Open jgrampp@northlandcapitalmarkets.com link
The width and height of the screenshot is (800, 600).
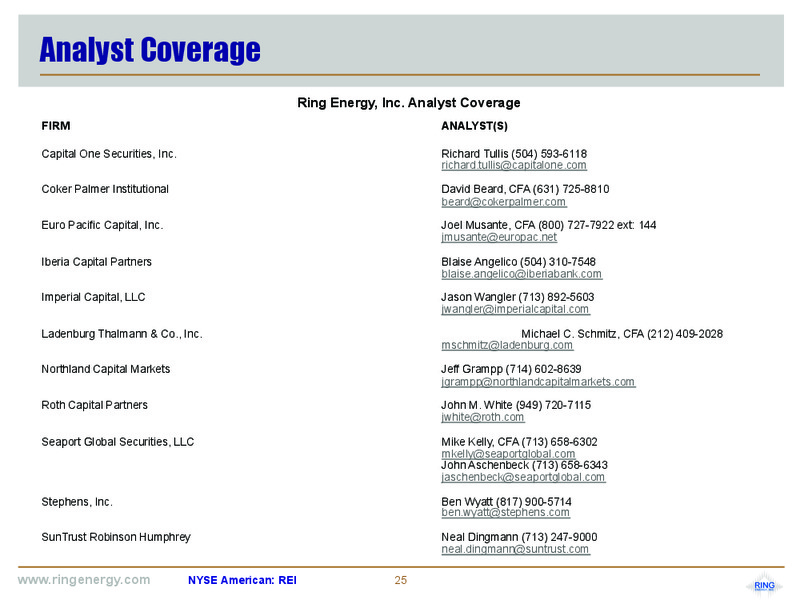coord(538,382)
